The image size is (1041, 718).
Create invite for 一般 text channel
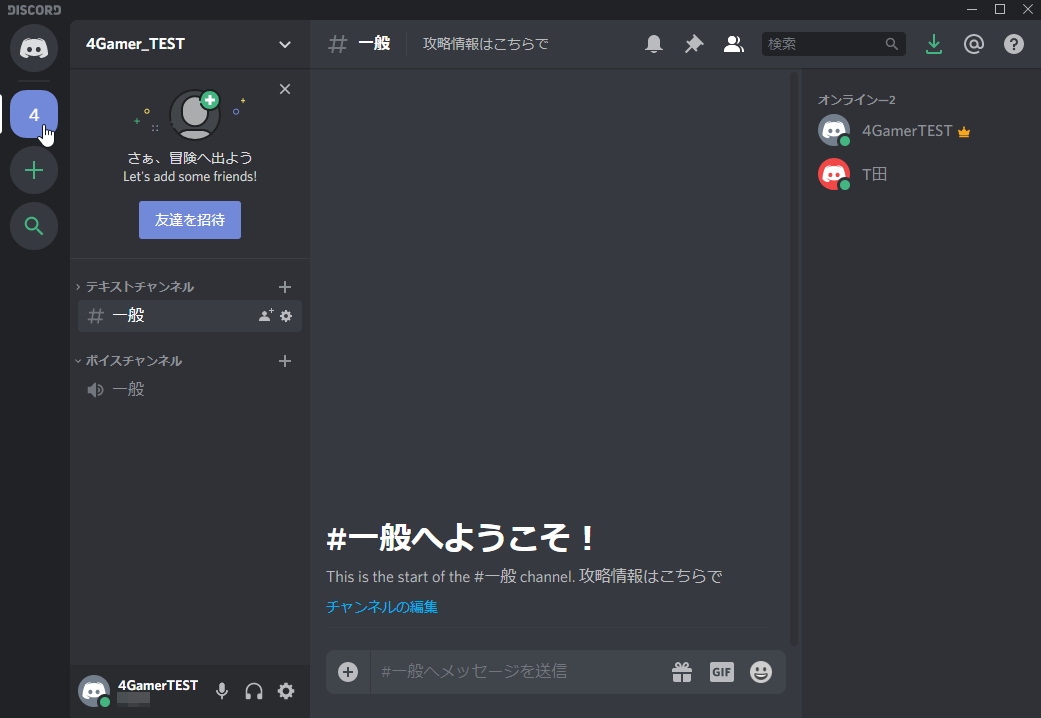click(266, 315)
